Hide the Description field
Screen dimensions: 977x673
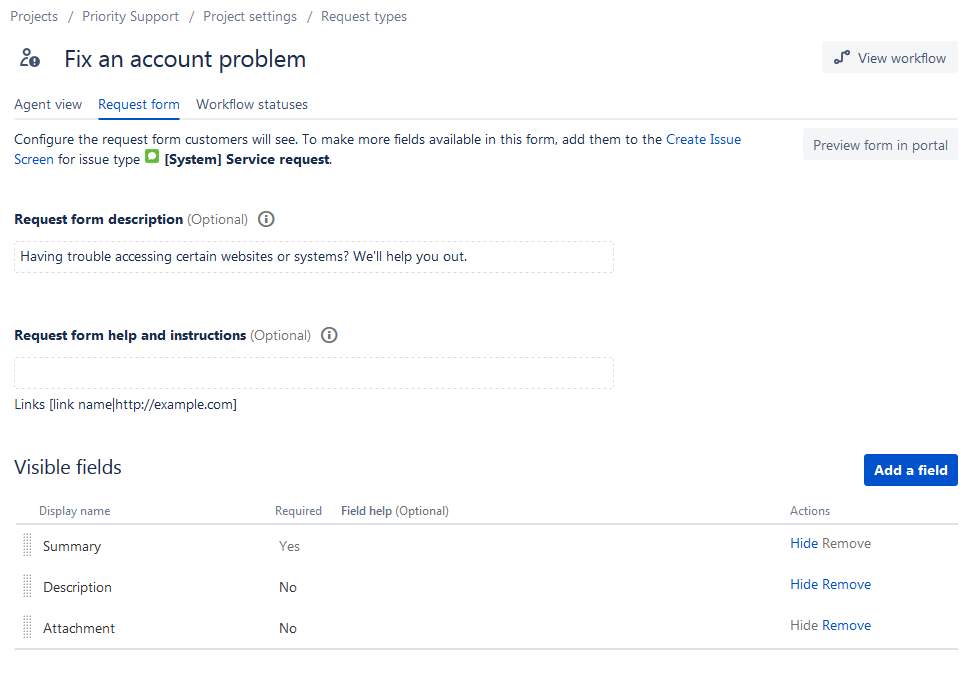pos(804,584)
